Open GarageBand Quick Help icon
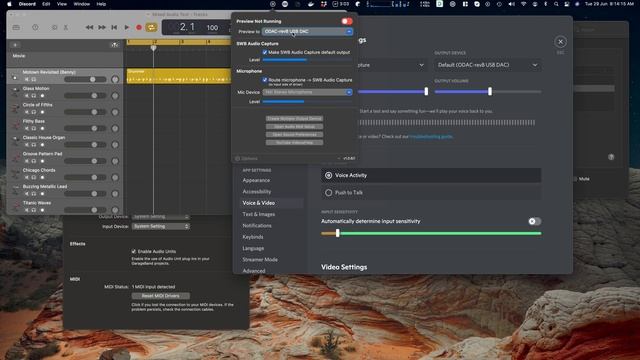This screenshot has width=640, height=360. (x=35, y=27)
